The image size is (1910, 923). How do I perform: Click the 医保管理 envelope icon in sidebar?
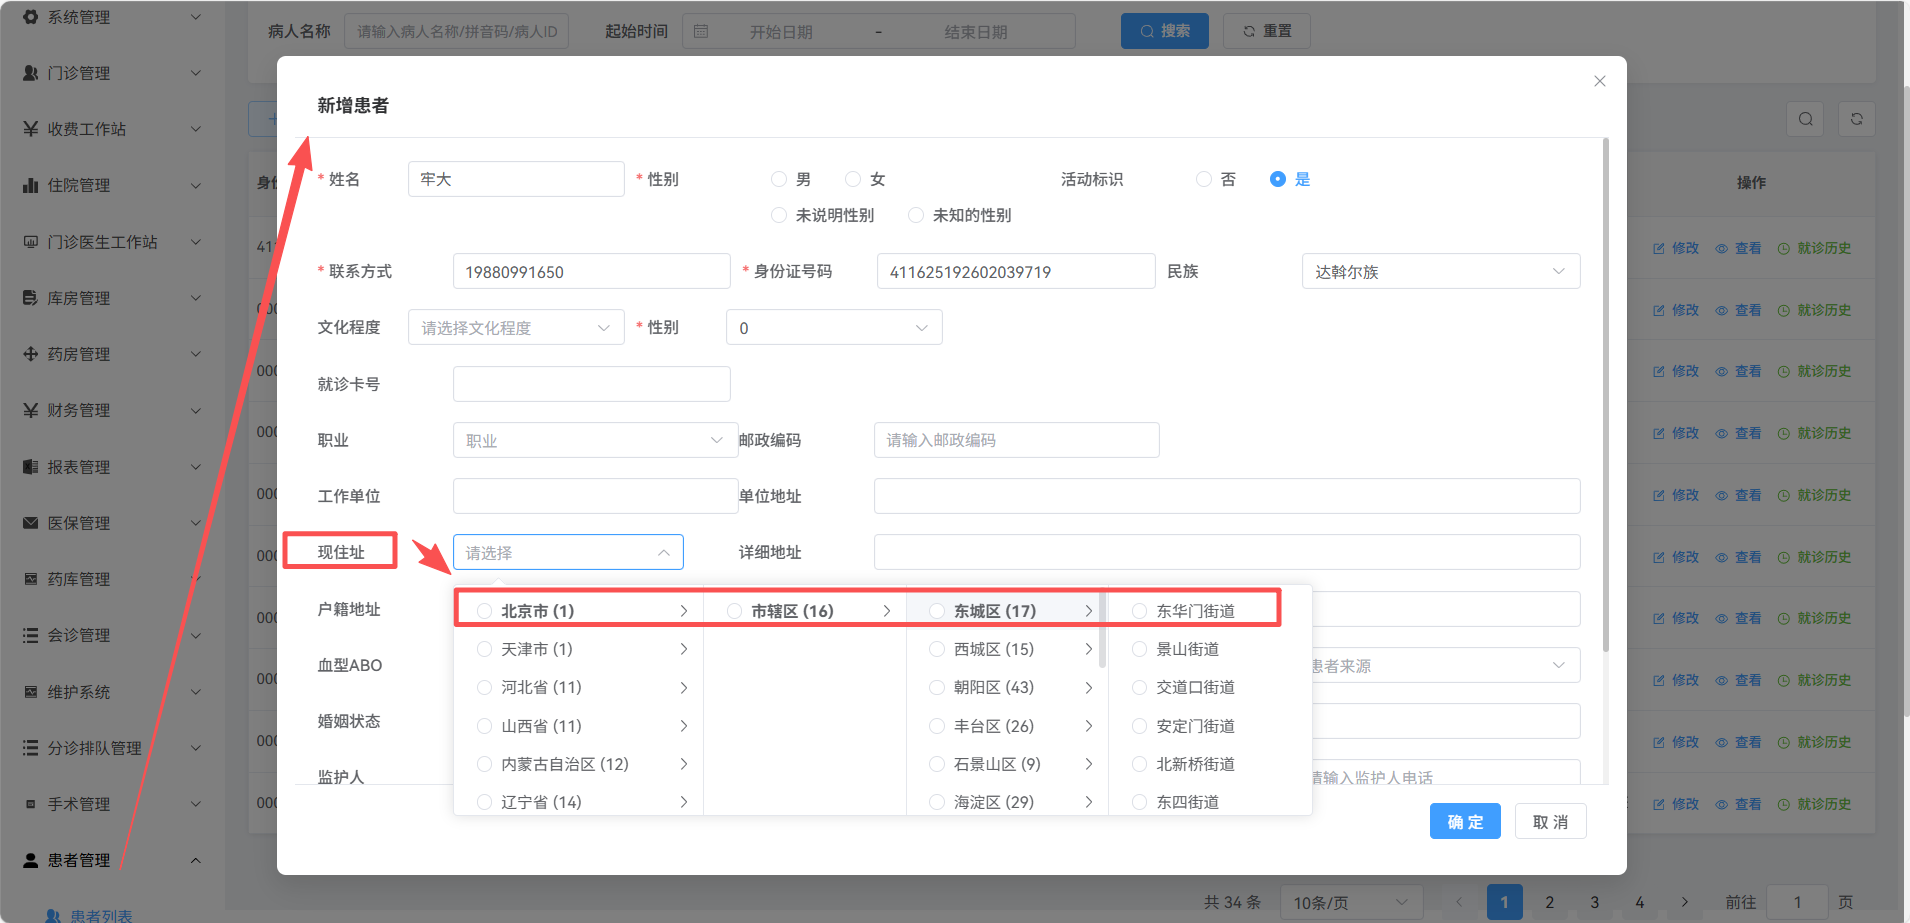30,523
